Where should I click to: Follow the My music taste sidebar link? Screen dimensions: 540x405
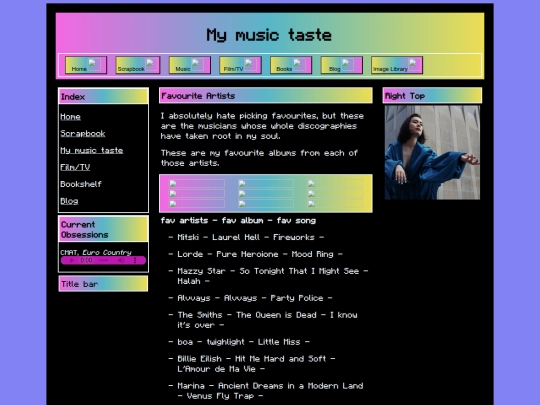tap(92, 150)
